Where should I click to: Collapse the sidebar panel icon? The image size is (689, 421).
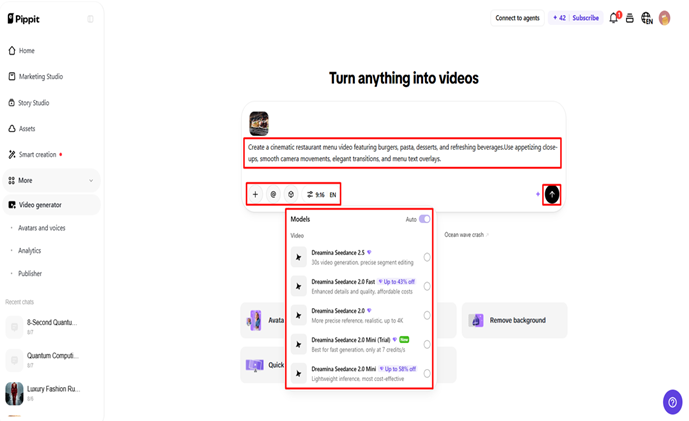click(x=90, y=19)
